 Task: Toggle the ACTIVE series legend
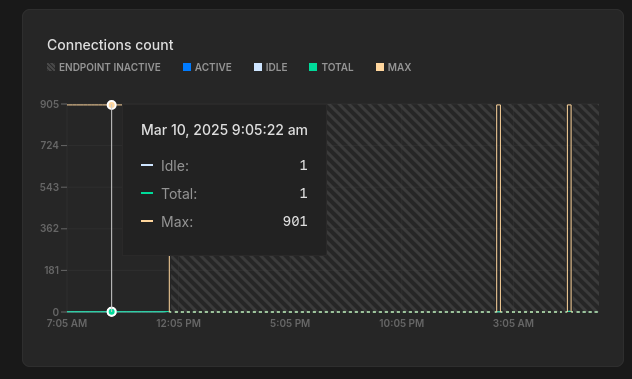207,67
